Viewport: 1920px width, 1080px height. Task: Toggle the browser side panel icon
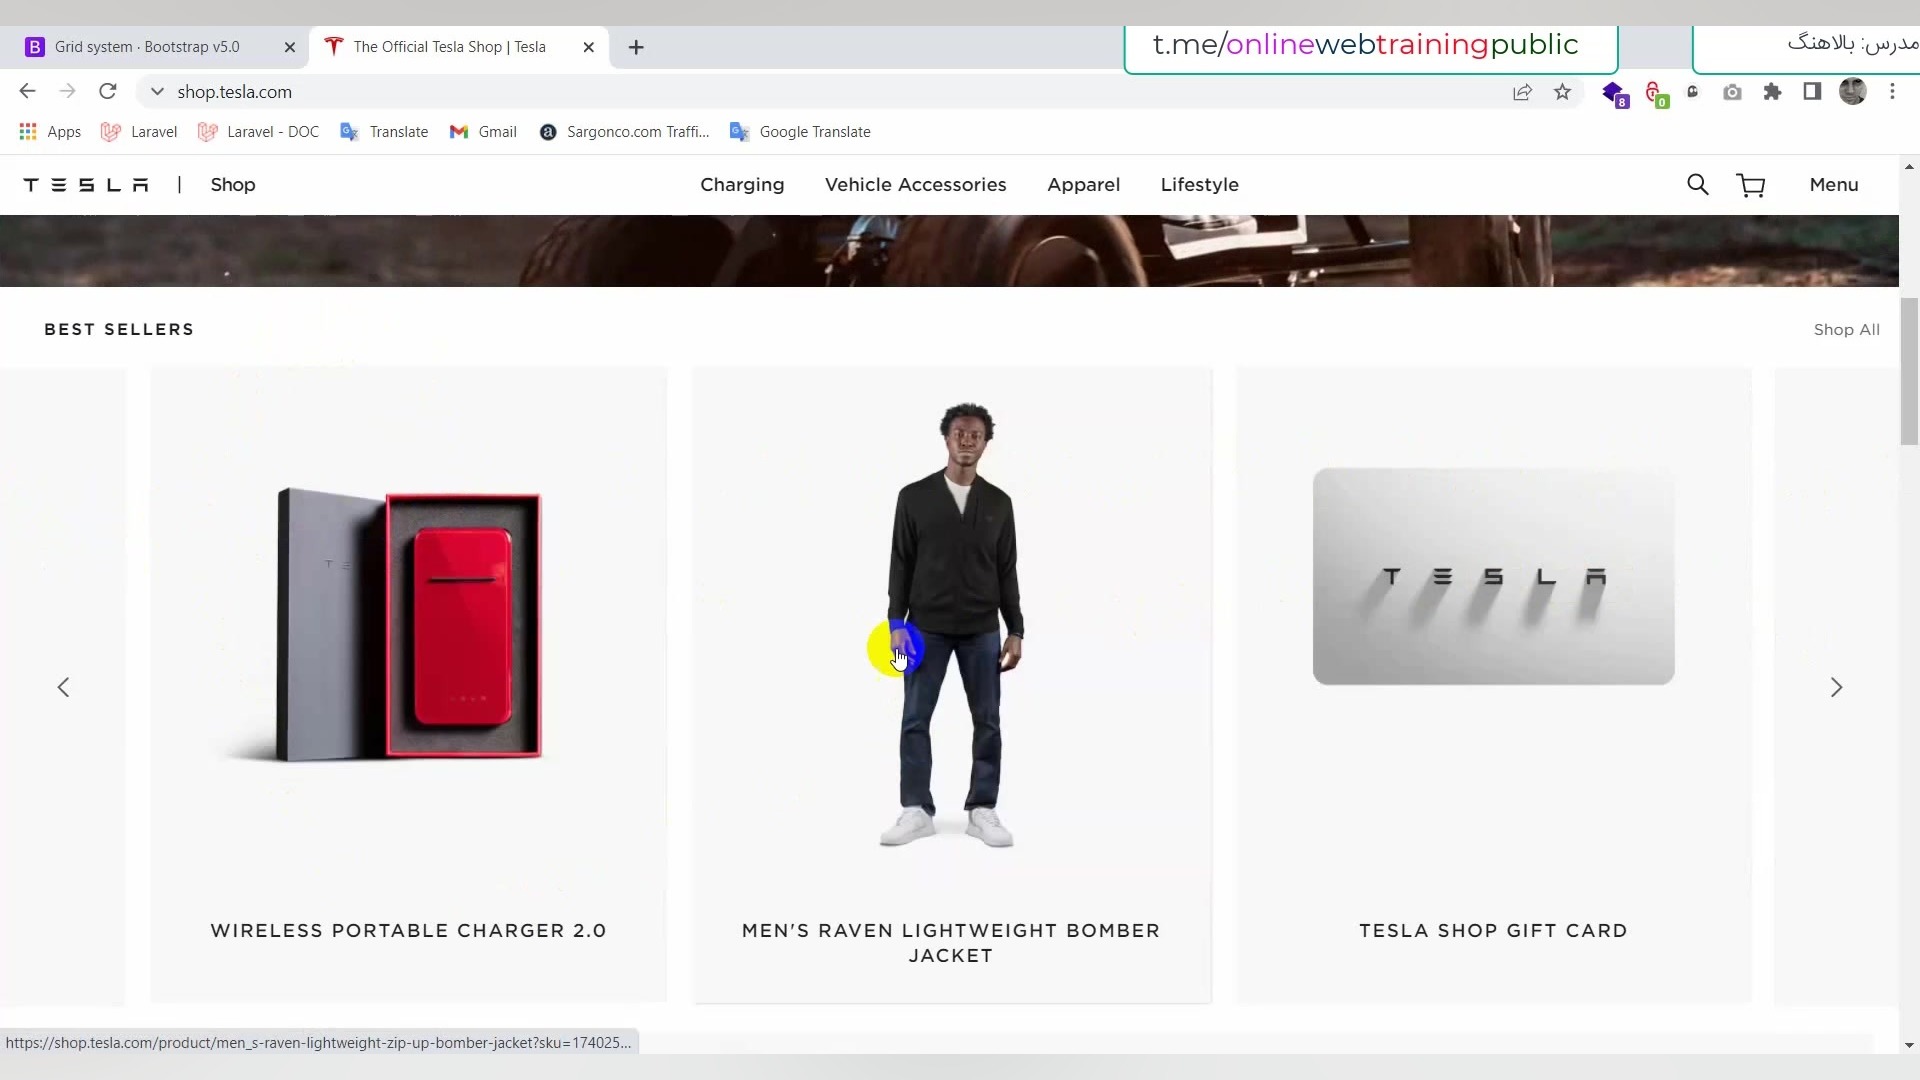[1812, 92]
